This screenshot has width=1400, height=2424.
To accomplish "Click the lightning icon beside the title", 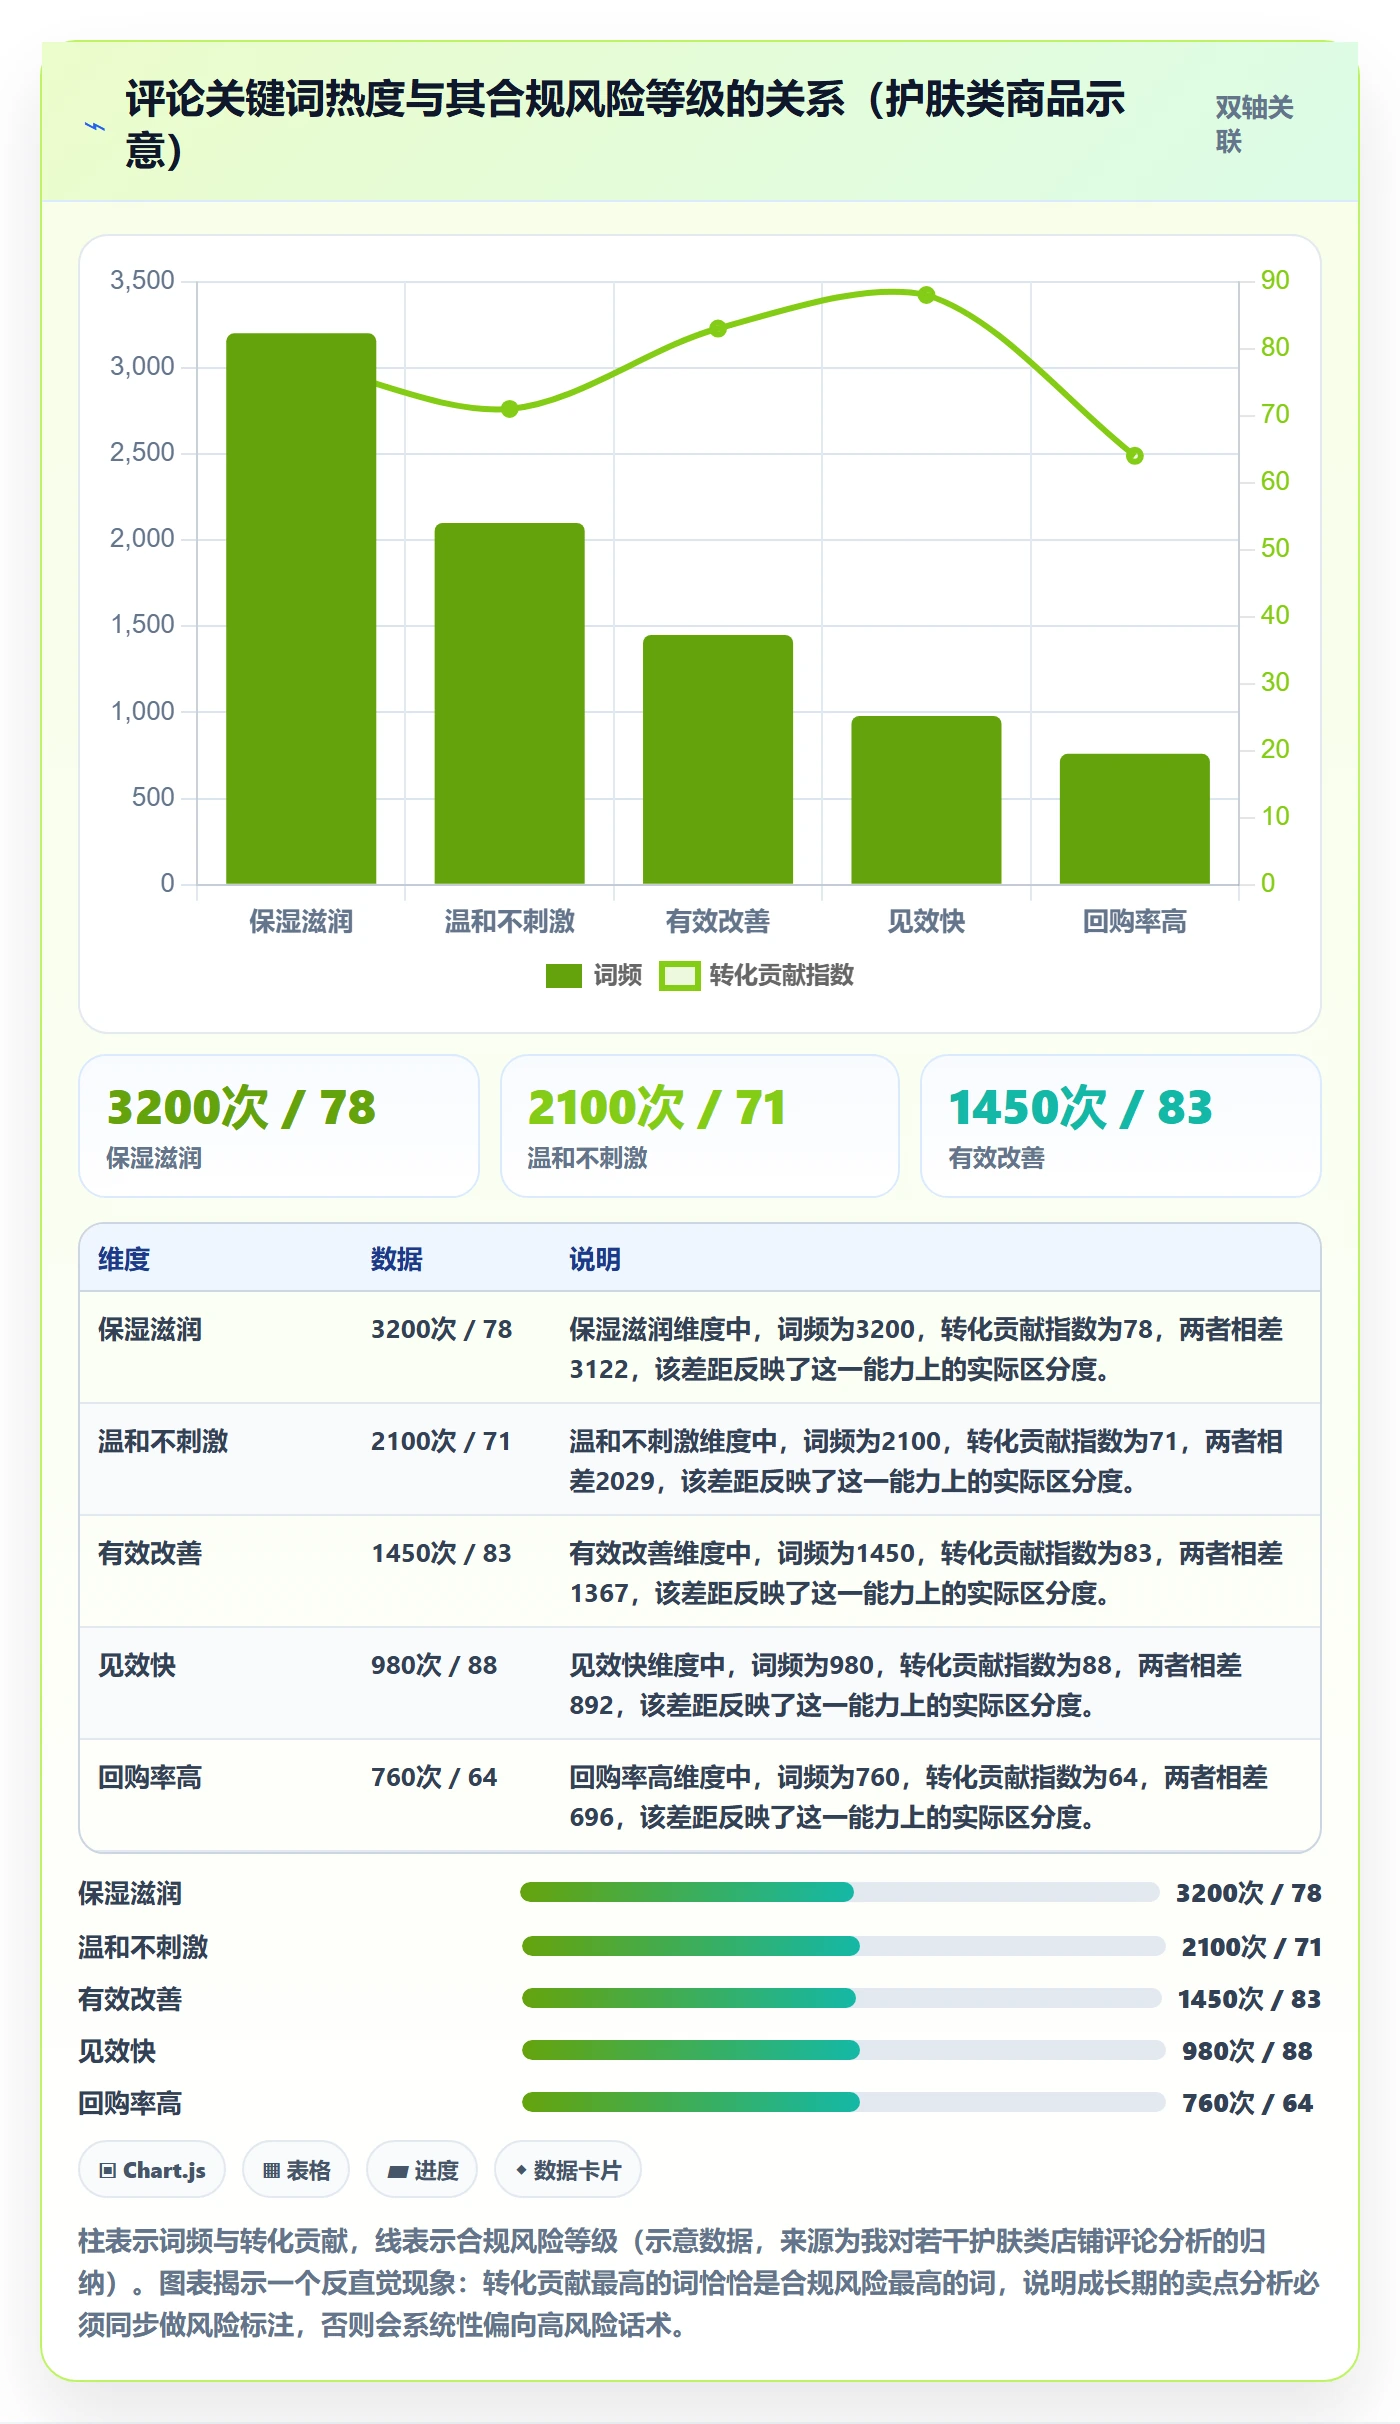I will (x=95, y=126).
